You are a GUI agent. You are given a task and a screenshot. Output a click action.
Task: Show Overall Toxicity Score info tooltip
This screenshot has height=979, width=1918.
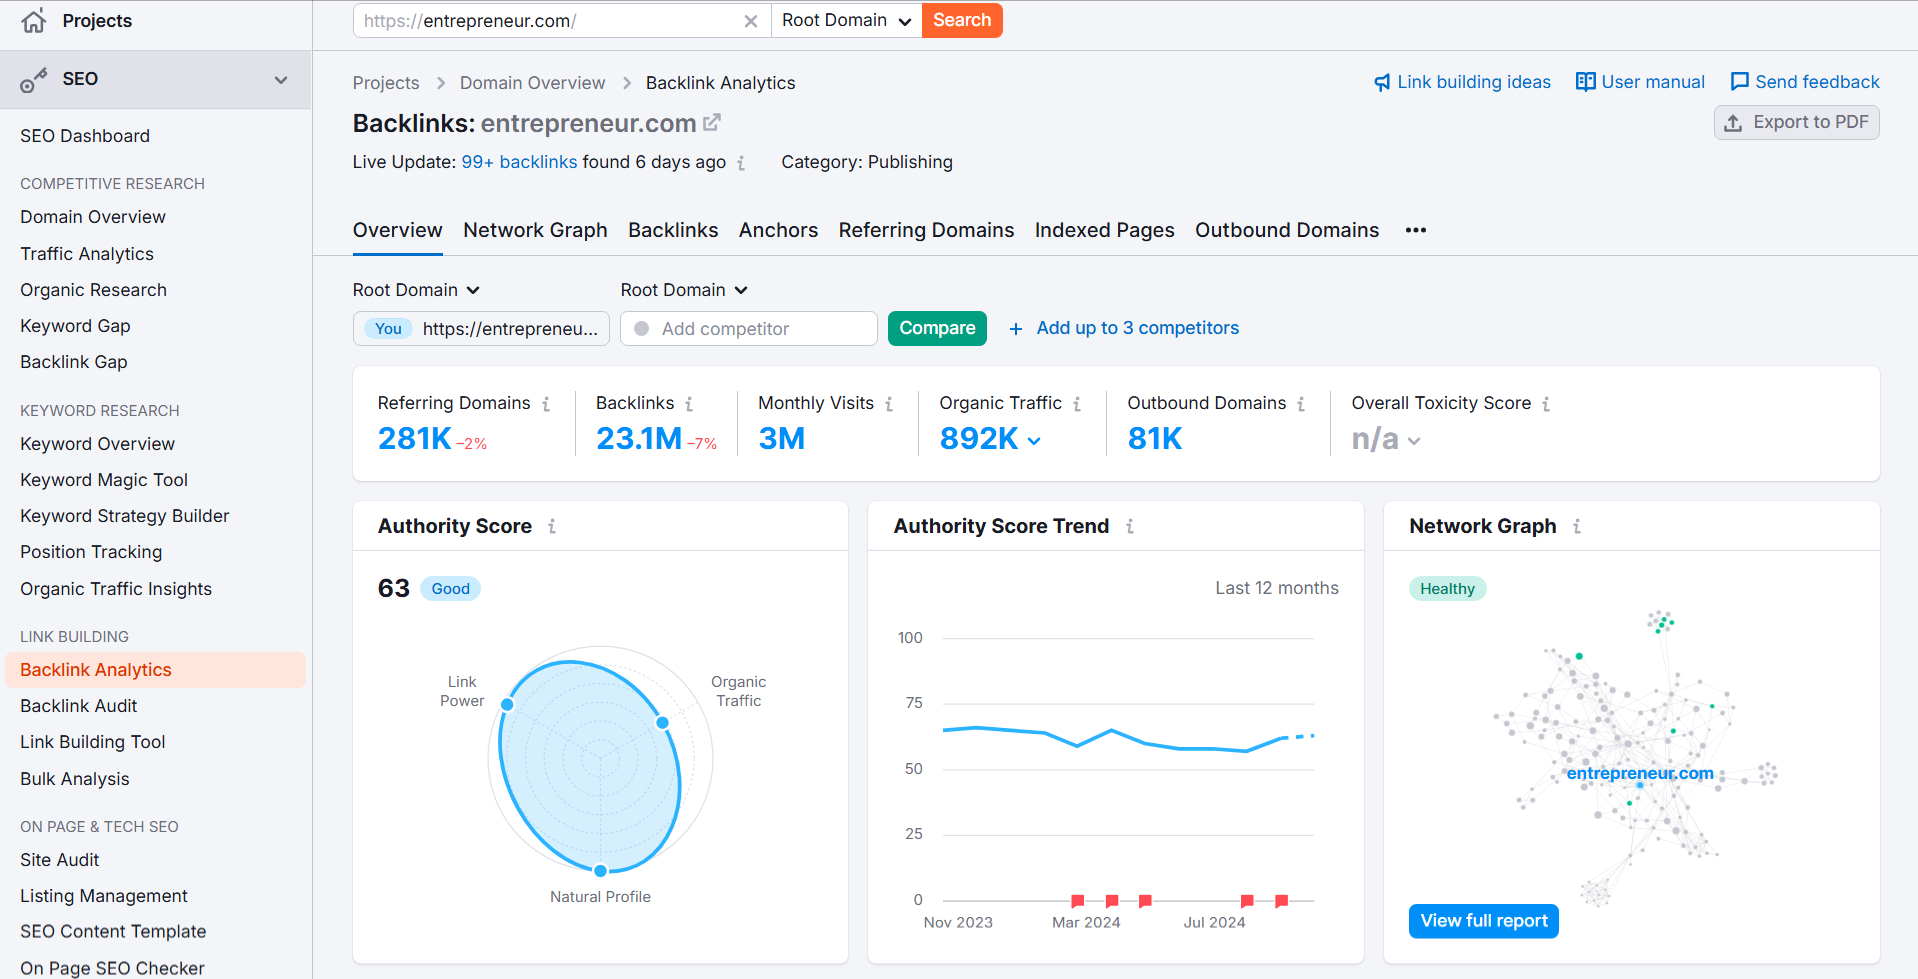click(x=1546, y=404)
